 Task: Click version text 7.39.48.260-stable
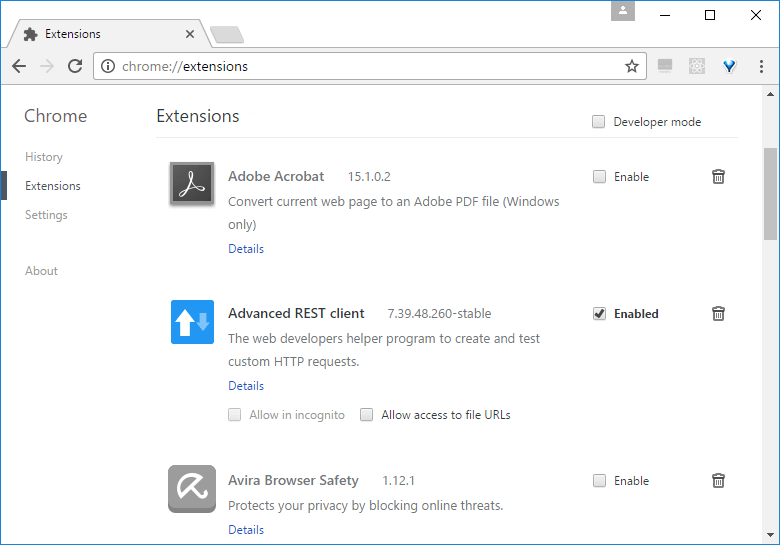click(439, 314)
